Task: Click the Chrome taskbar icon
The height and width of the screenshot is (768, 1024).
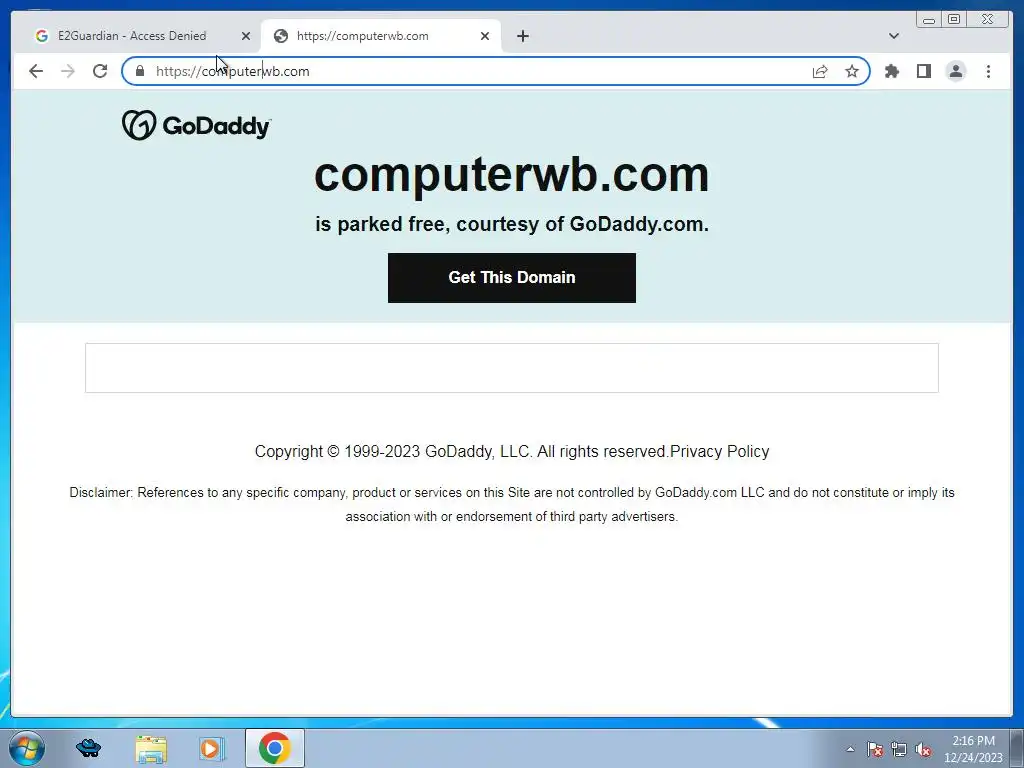Action: (x=274, y=748)
